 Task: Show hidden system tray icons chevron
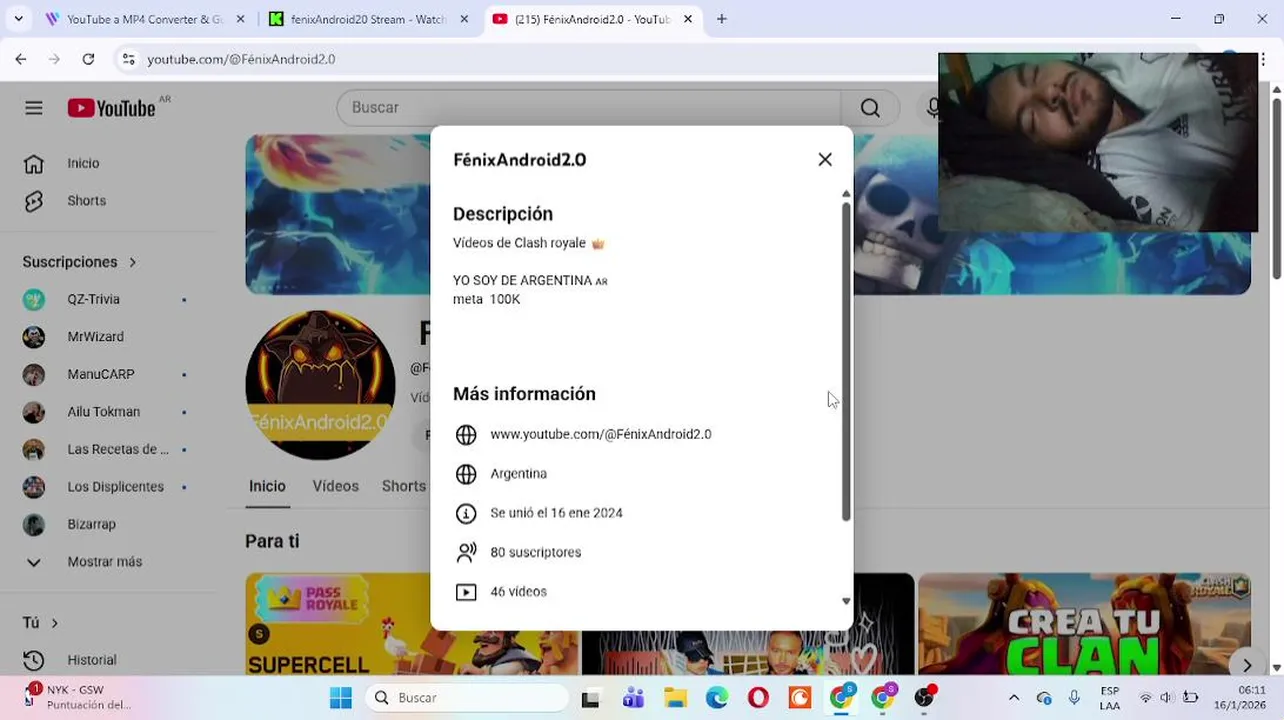[x=1014, y=698]
